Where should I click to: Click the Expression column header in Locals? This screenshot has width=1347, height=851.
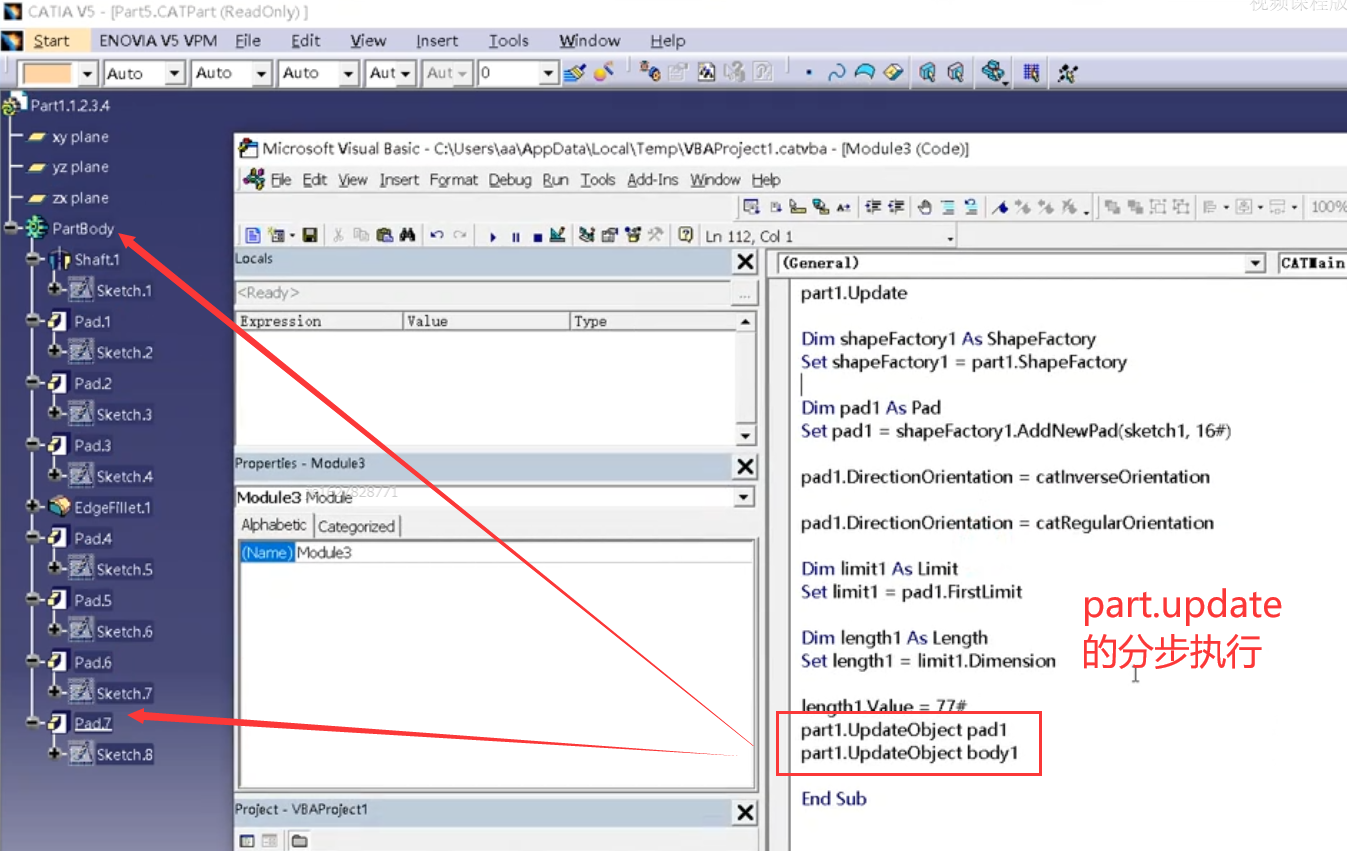(319, 321)
